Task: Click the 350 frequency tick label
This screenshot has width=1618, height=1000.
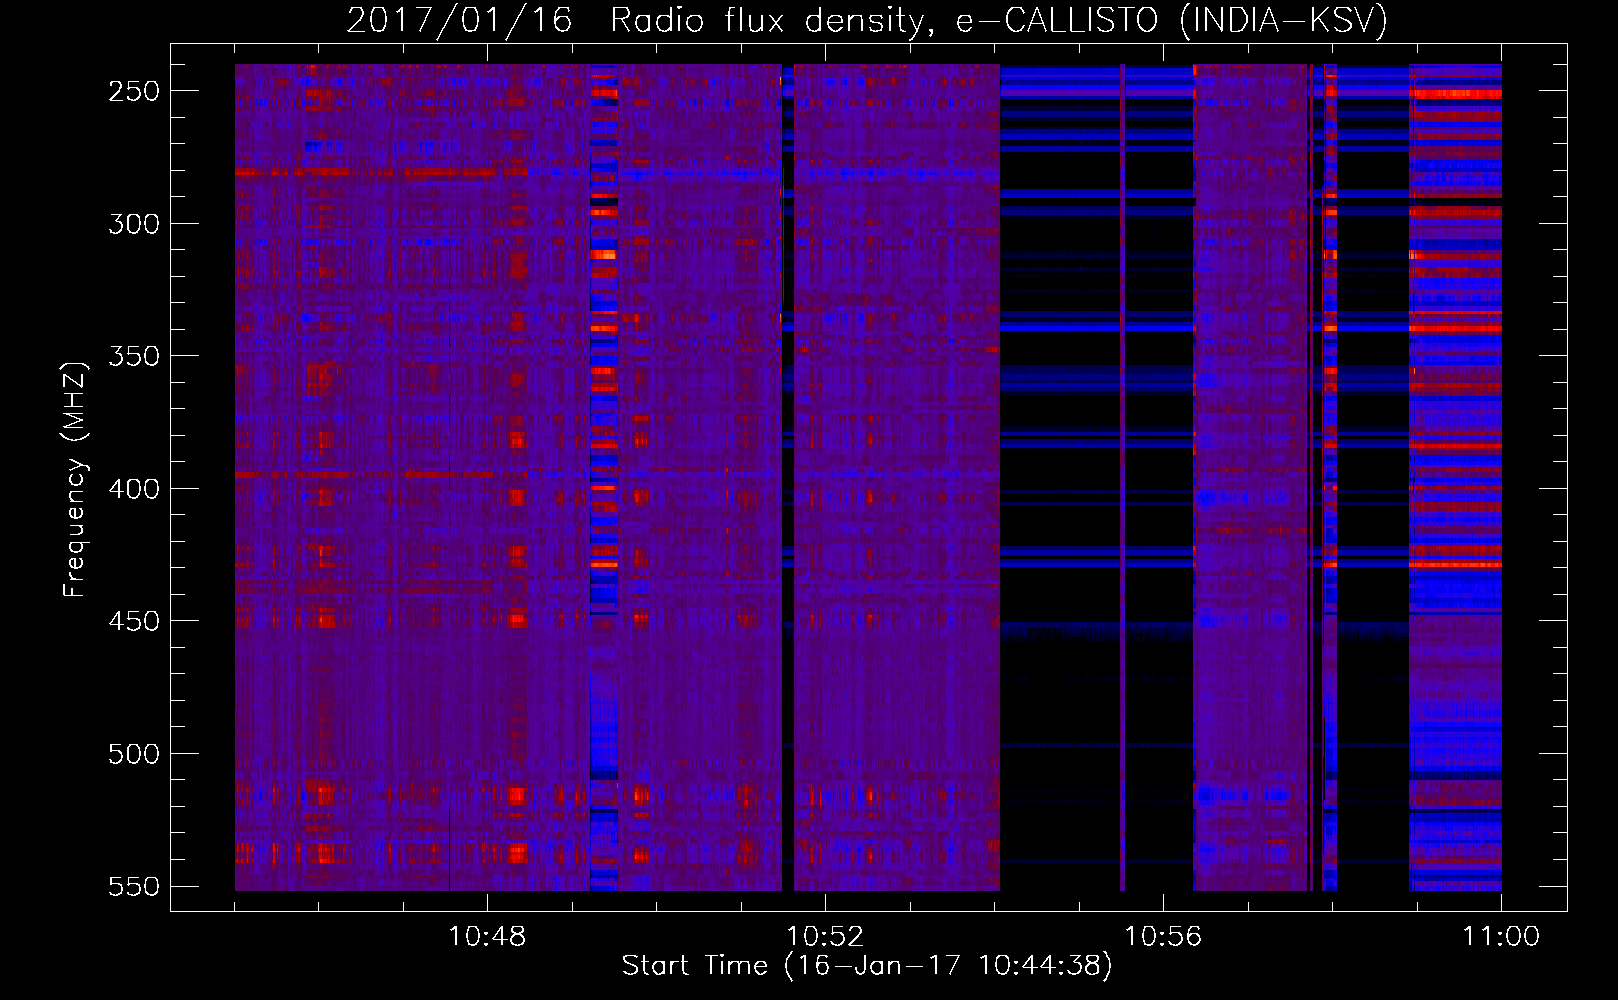Action: click(134, 356)
